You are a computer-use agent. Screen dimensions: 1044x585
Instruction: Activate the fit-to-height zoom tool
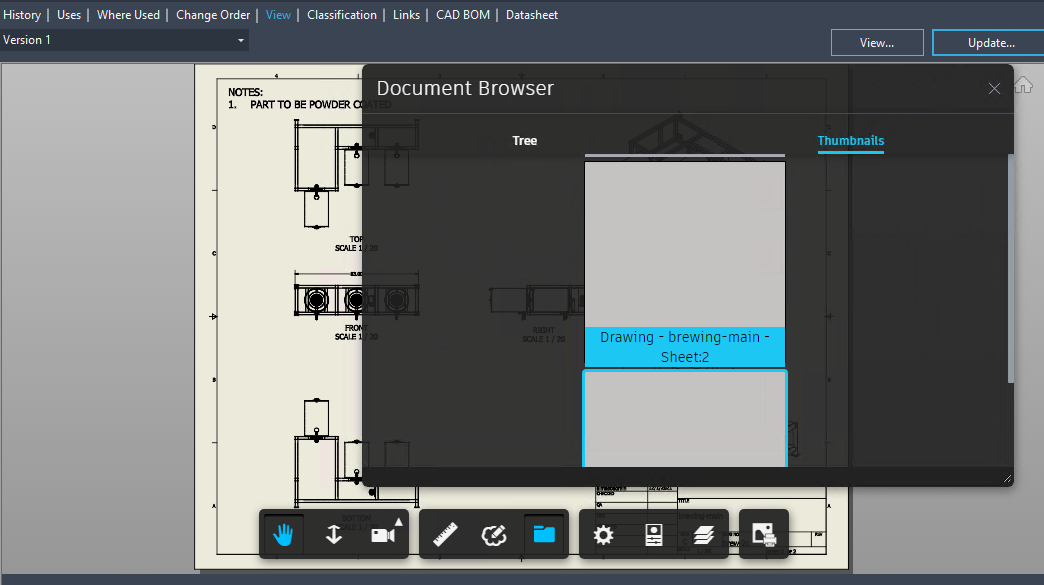point(334,533)
